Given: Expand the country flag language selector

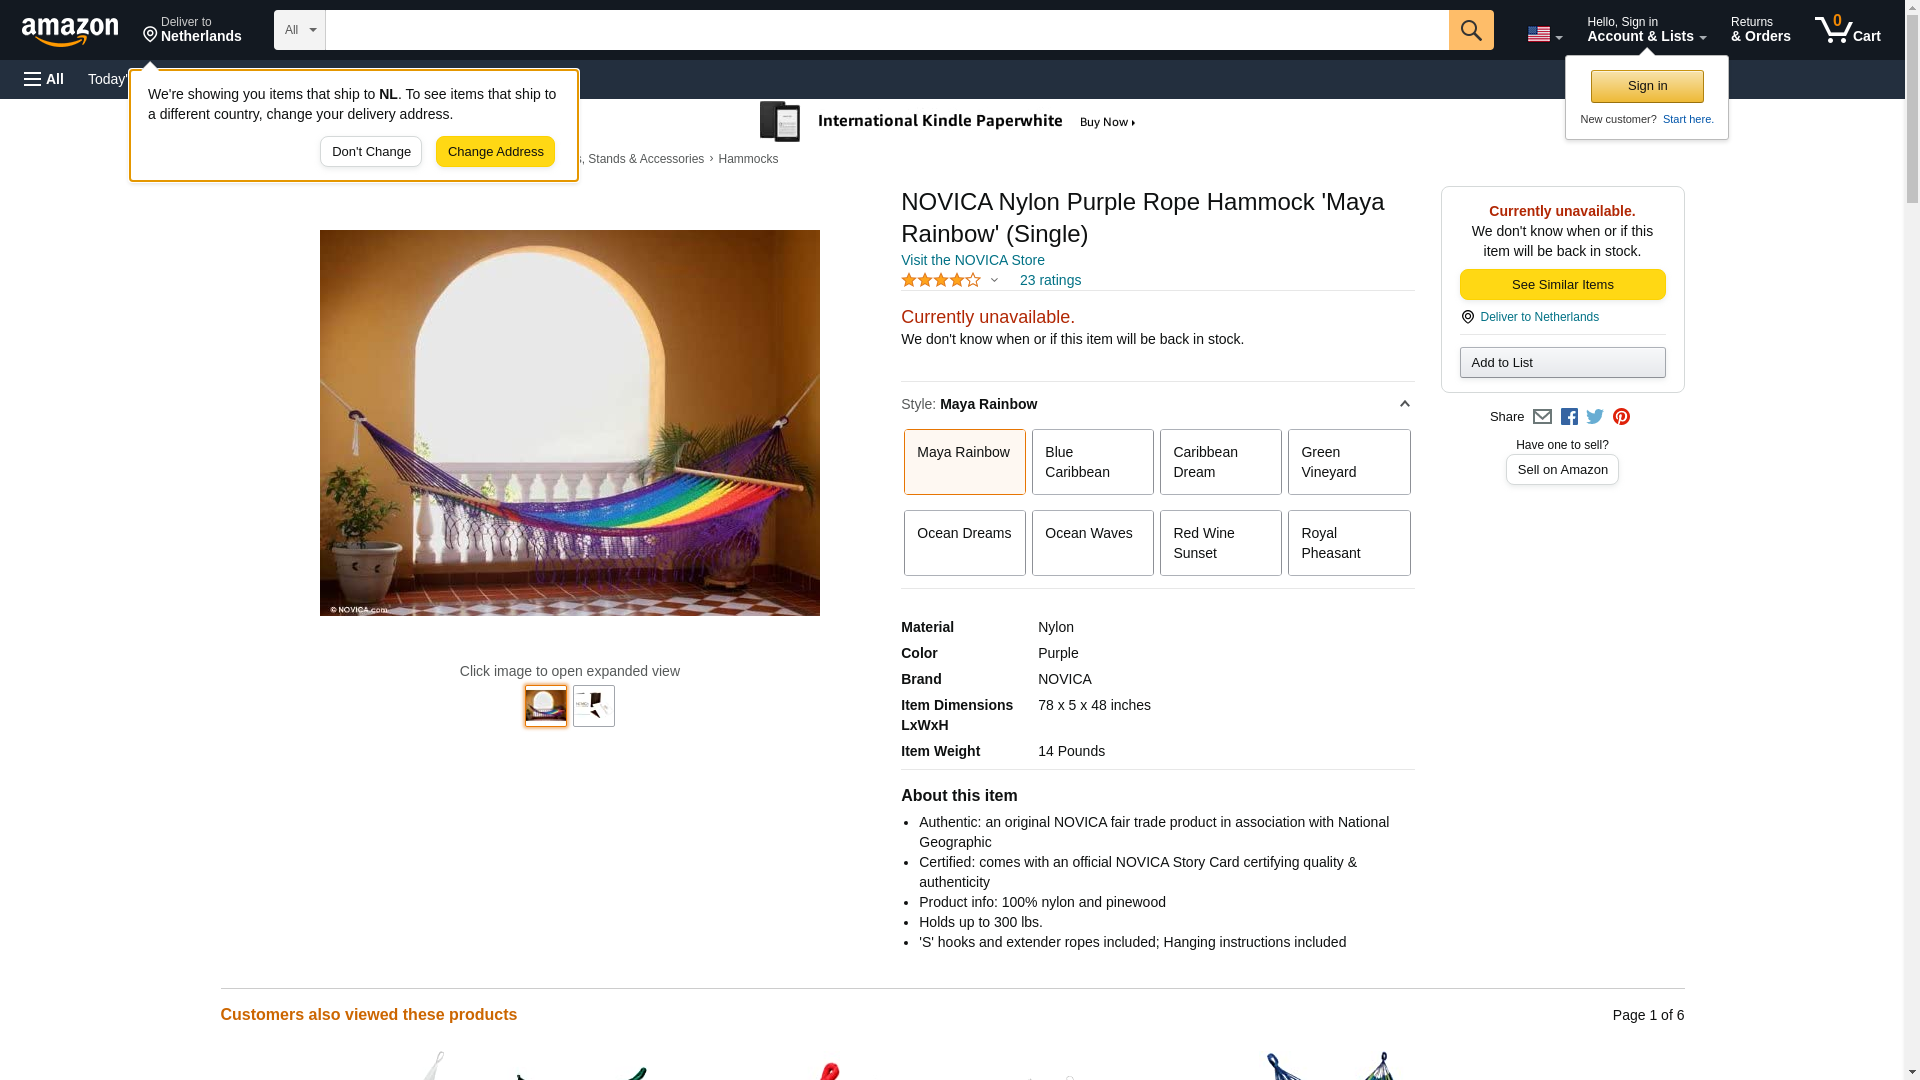Looking at the screenshot, I should click(x=1544, y=34).
